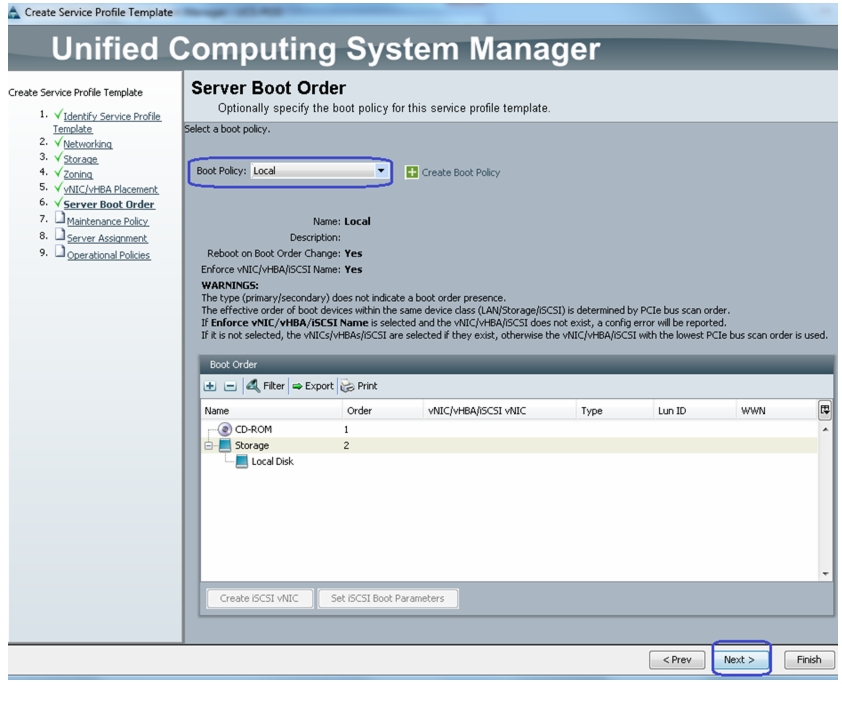
Task: Click Yes beside Reboot on Boot Order Change
Action: pos(353,253)
